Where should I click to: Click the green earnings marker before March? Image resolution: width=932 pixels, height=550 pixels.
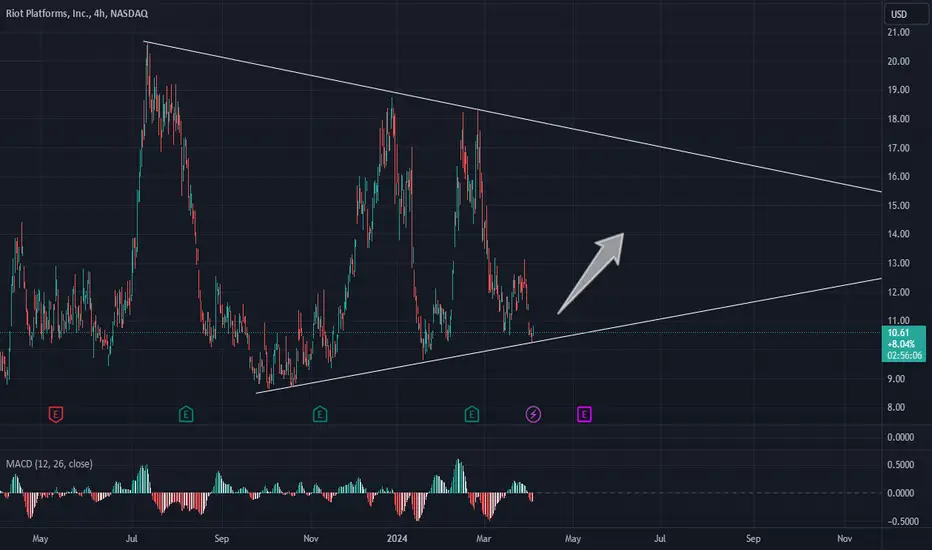click(471, 414)
